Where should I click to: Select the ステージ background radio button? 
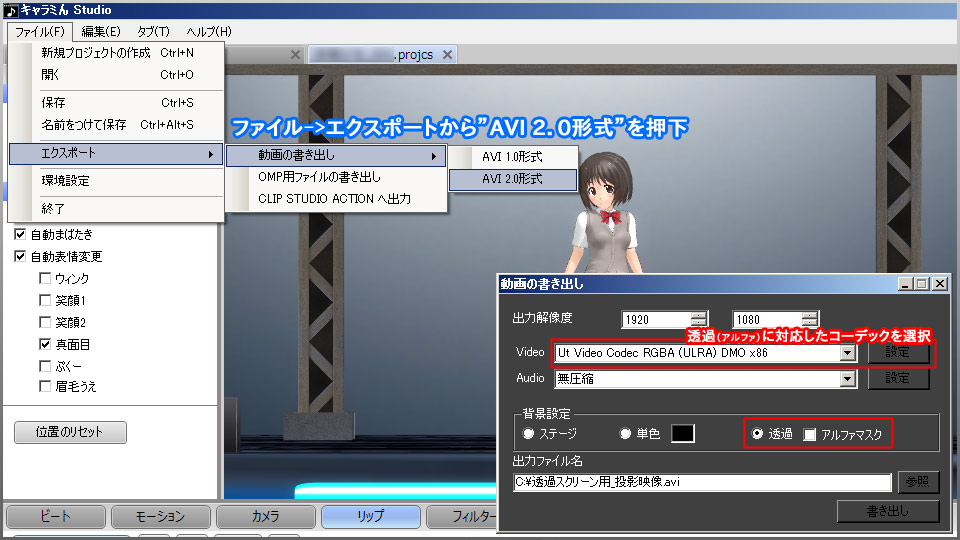pos(529,434)
